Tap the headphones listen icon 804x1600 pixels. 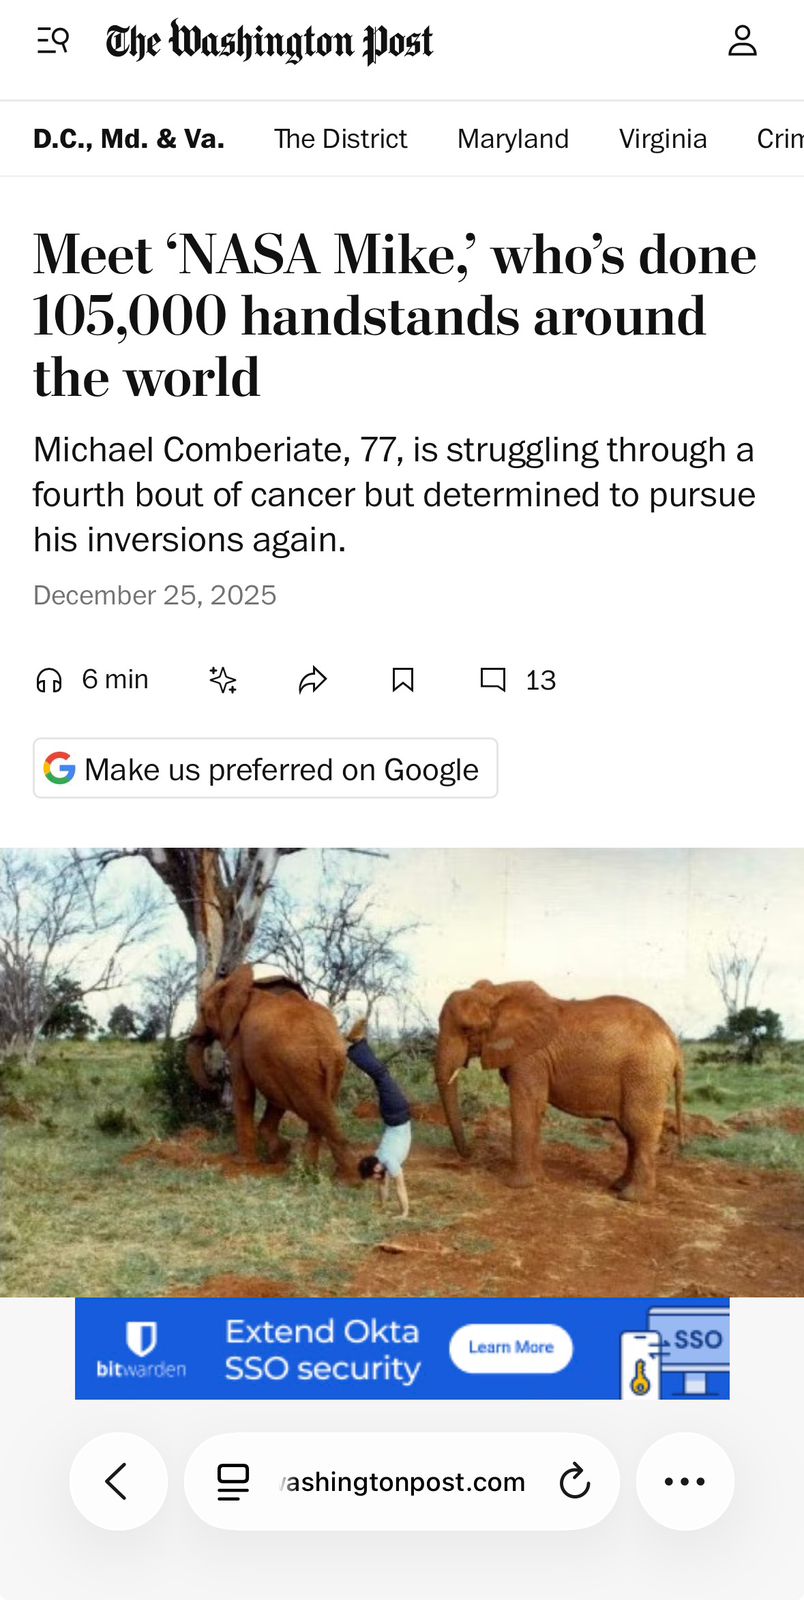(x=49, y=681)
